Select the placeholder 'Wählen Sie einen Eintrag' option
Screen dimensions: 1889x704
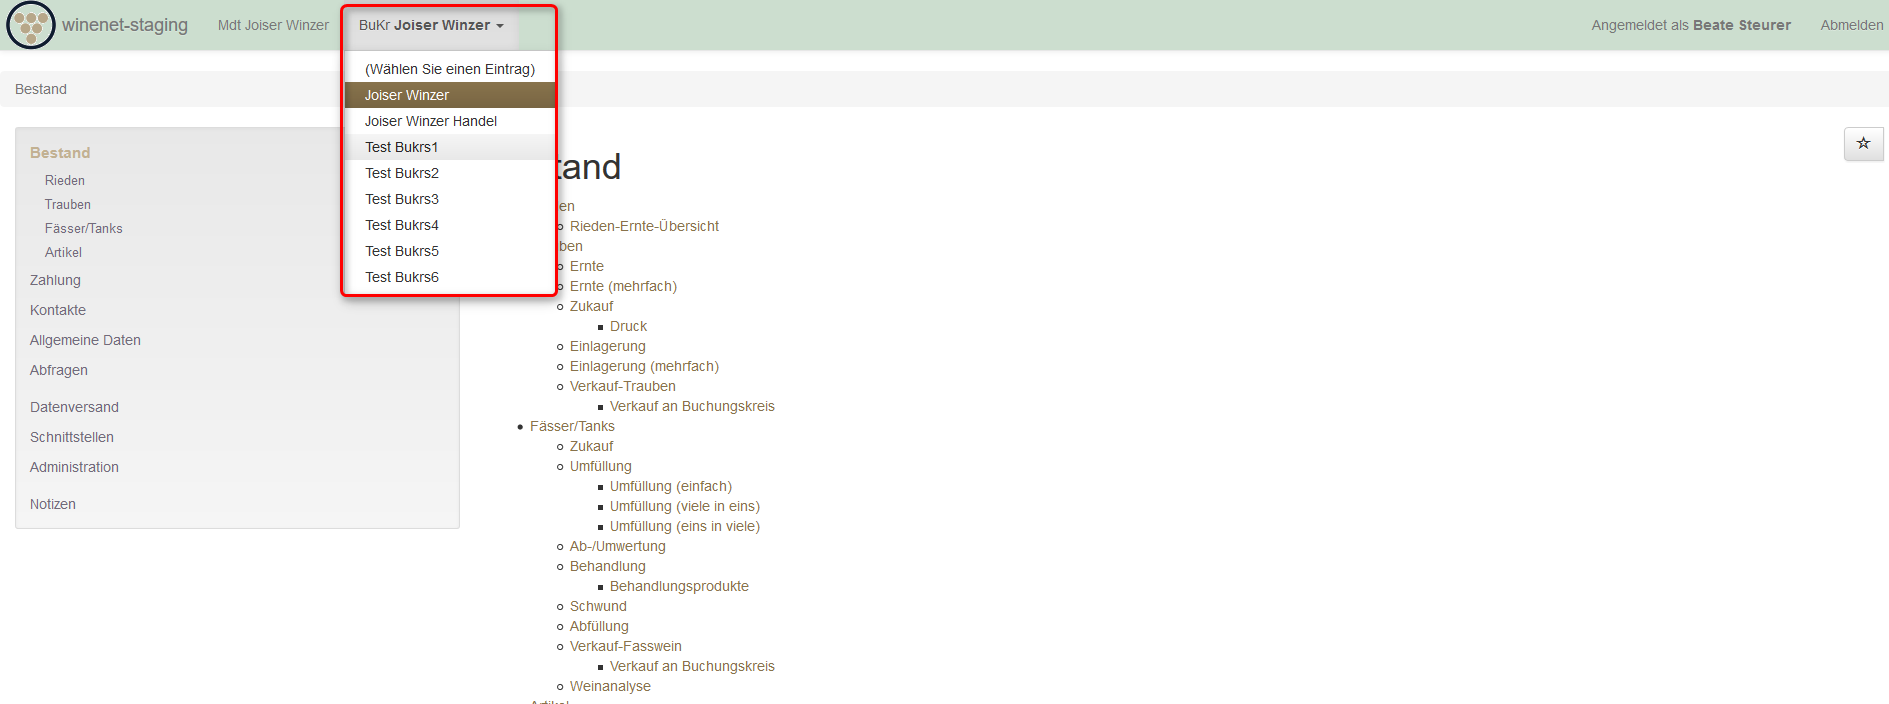(449, 69)
